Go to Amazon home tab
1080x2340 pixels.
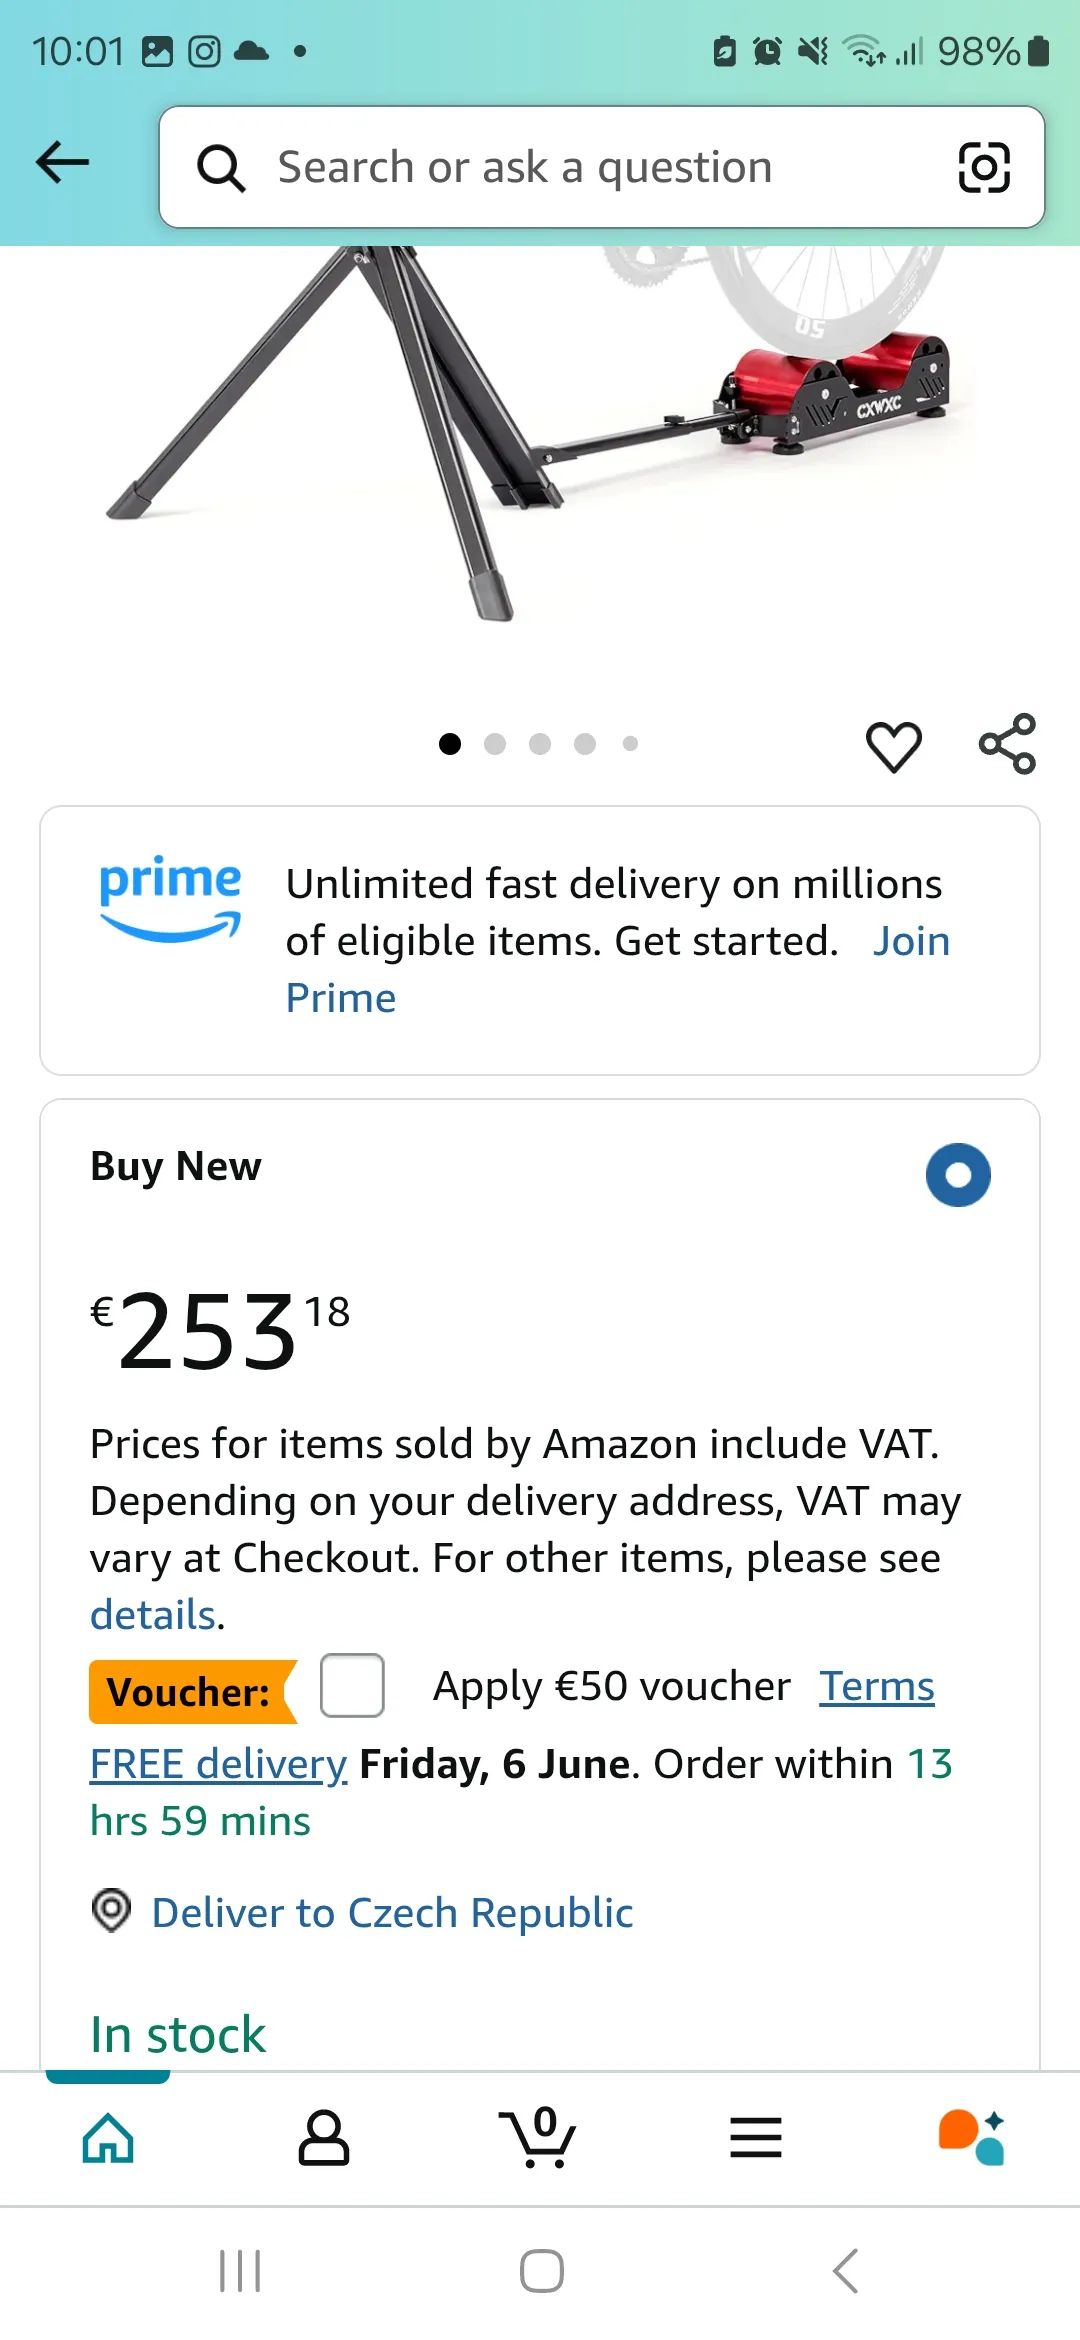(x=108, y=2138)
